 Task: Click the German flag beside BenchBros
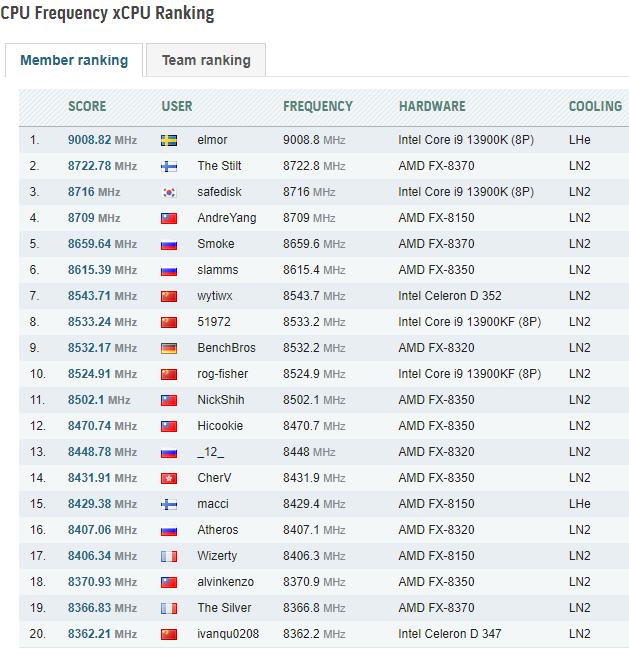(x=169, y=348)
